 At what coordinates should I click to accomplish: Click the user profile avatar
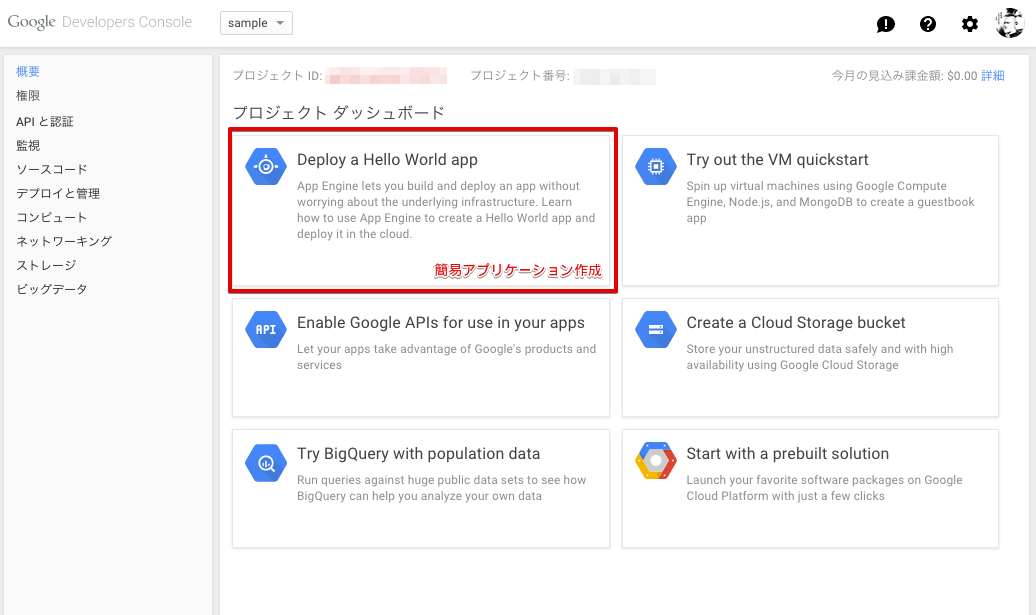click(x=1010, y=23)
